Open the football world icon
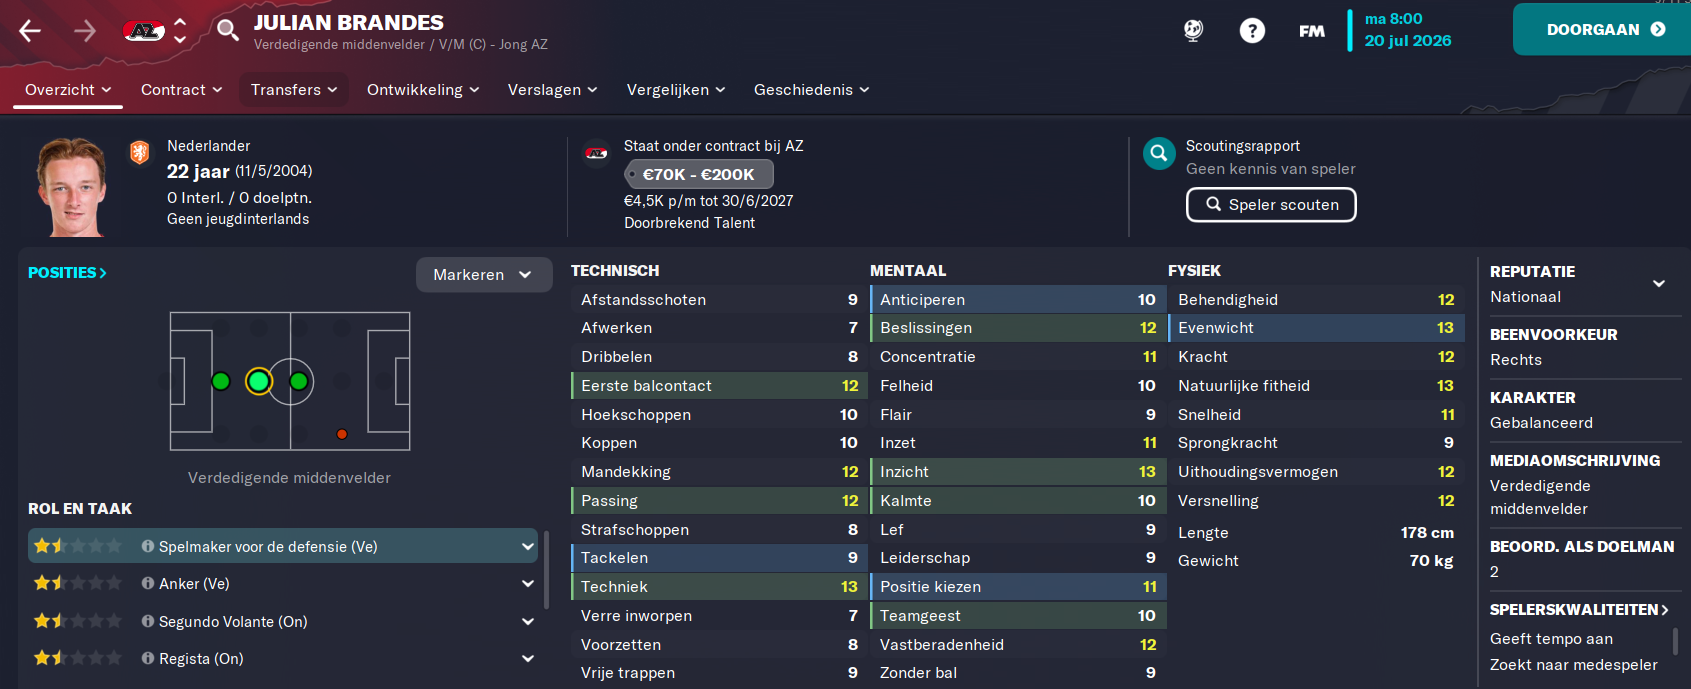The width and height of the screenshot is (1691, 689). (1193, 30)
